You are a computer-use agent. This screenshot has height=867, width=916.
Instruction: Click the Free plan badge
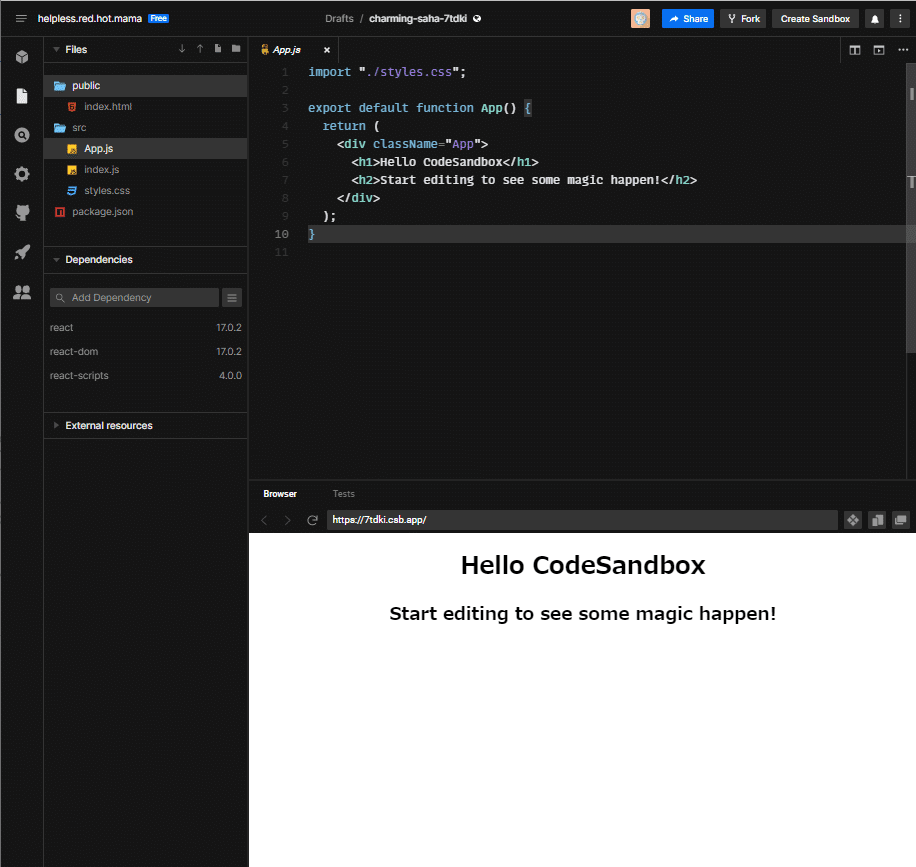coord(159,19)
